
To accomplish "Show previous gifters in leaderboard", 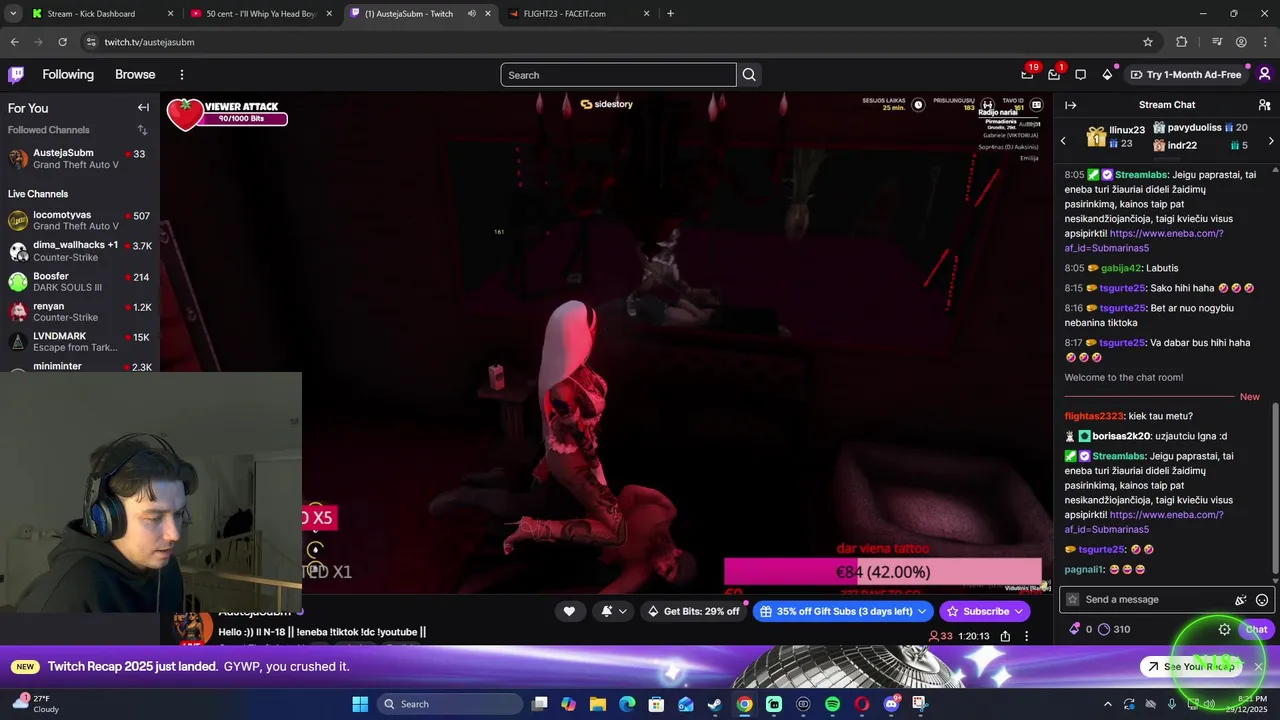I will 1063,141.
